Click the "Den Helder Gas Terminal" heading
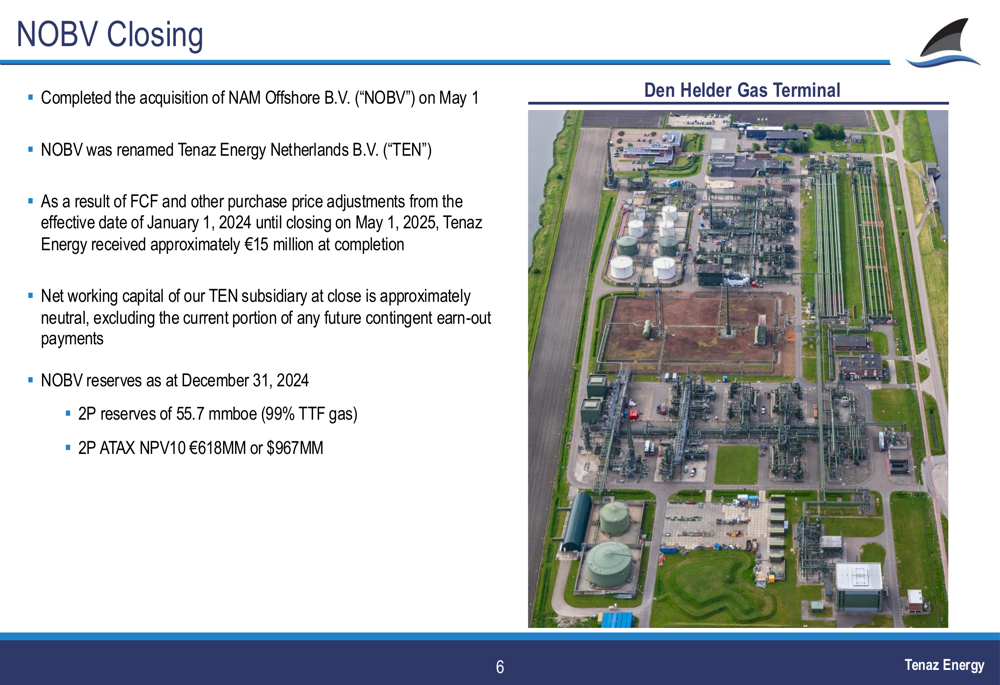 pos(742,90)
